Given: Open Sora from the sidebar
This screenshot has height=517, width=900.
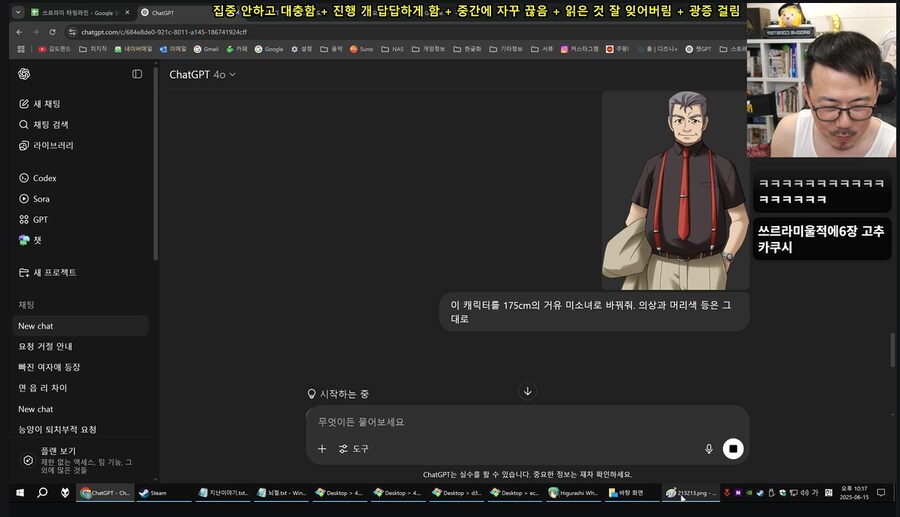Looking at the screenshot, I should (x=34, y=199).
